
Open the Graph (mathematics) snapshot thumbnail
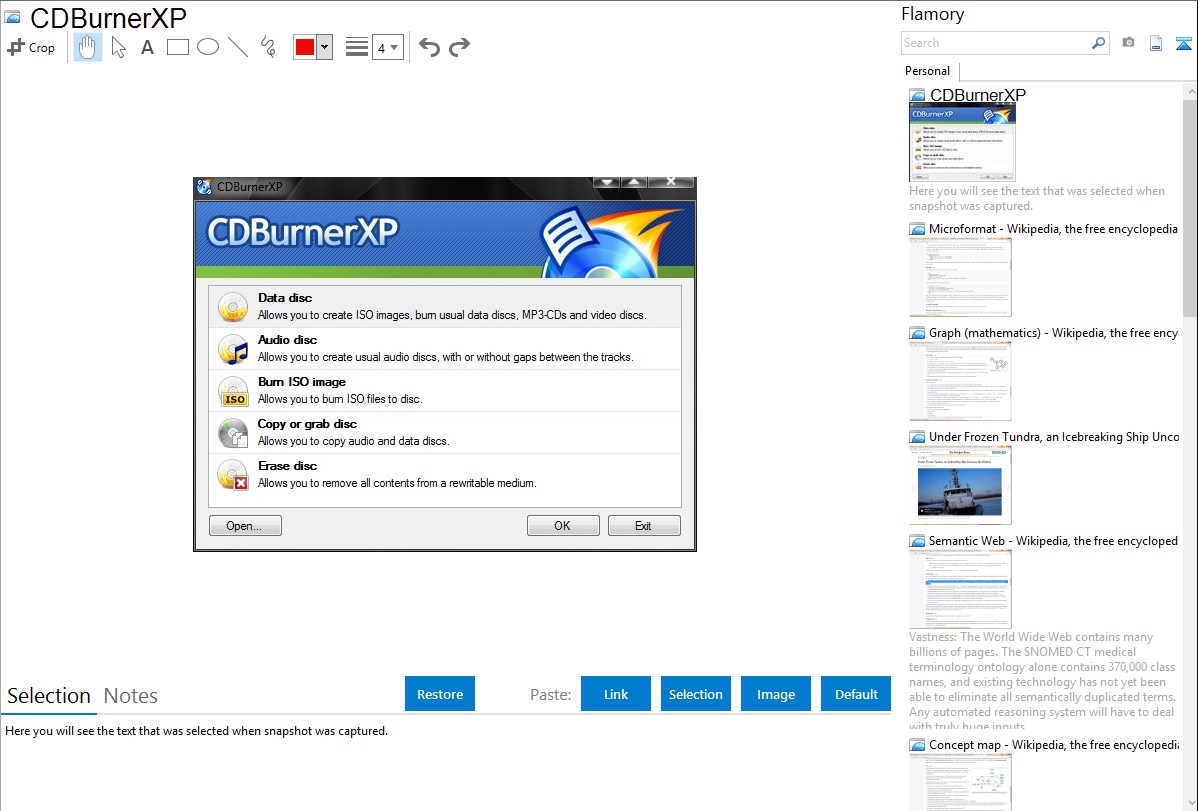tap(960, 381)
